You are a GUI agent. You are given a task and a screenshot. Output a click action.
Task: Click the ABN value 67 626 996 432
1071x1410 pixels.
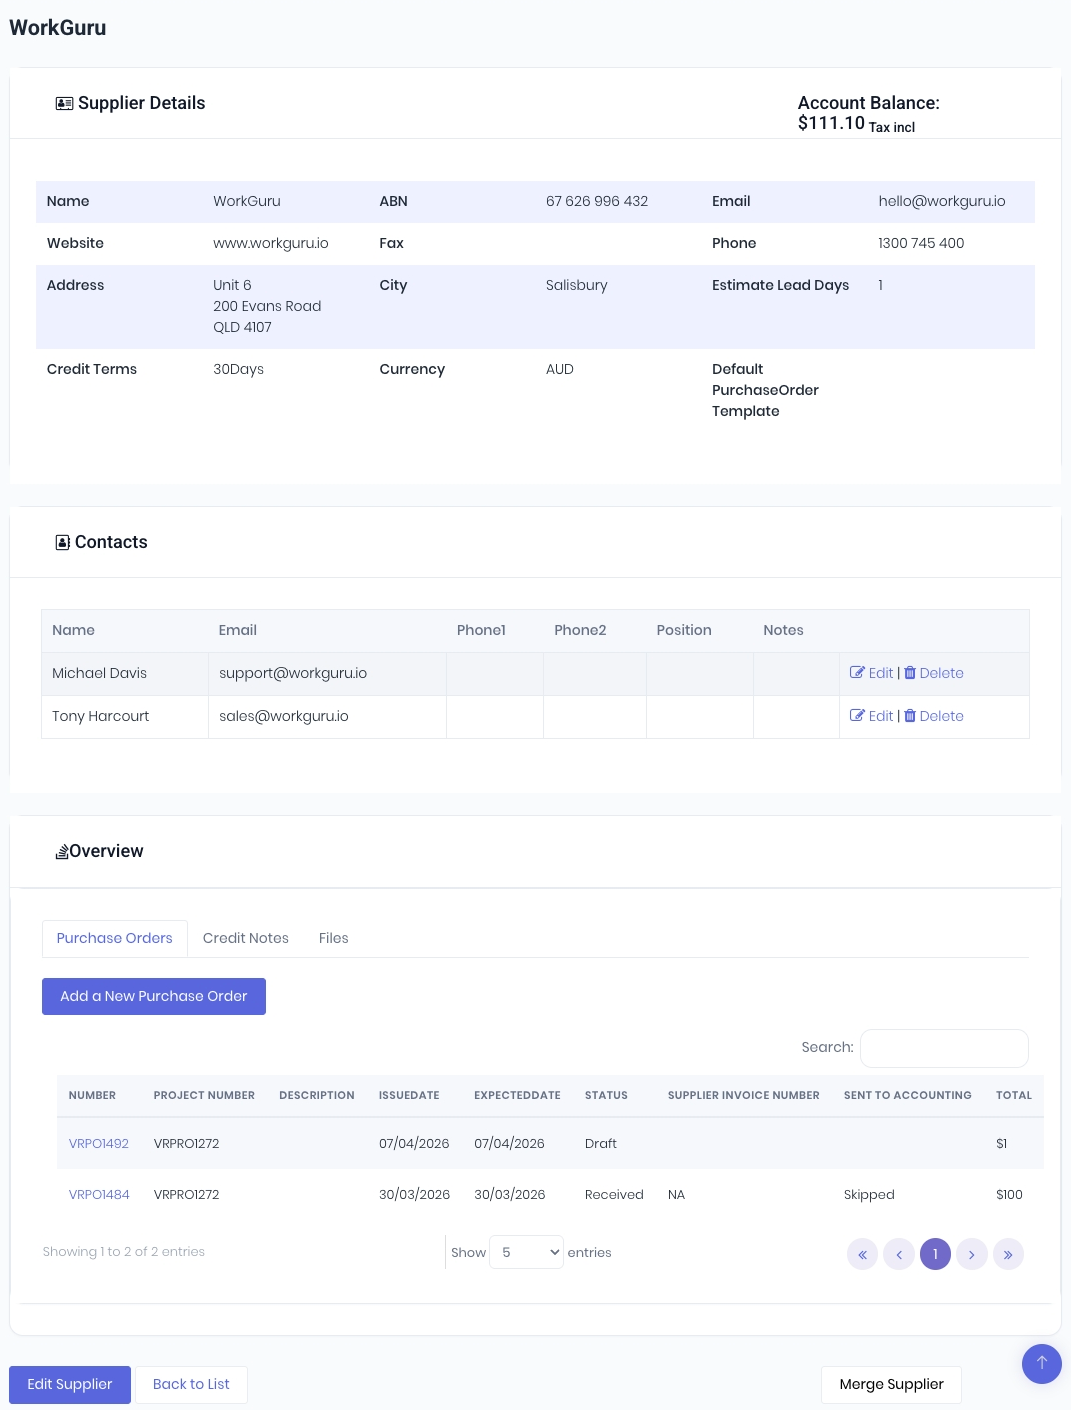(x=597, y=202)
